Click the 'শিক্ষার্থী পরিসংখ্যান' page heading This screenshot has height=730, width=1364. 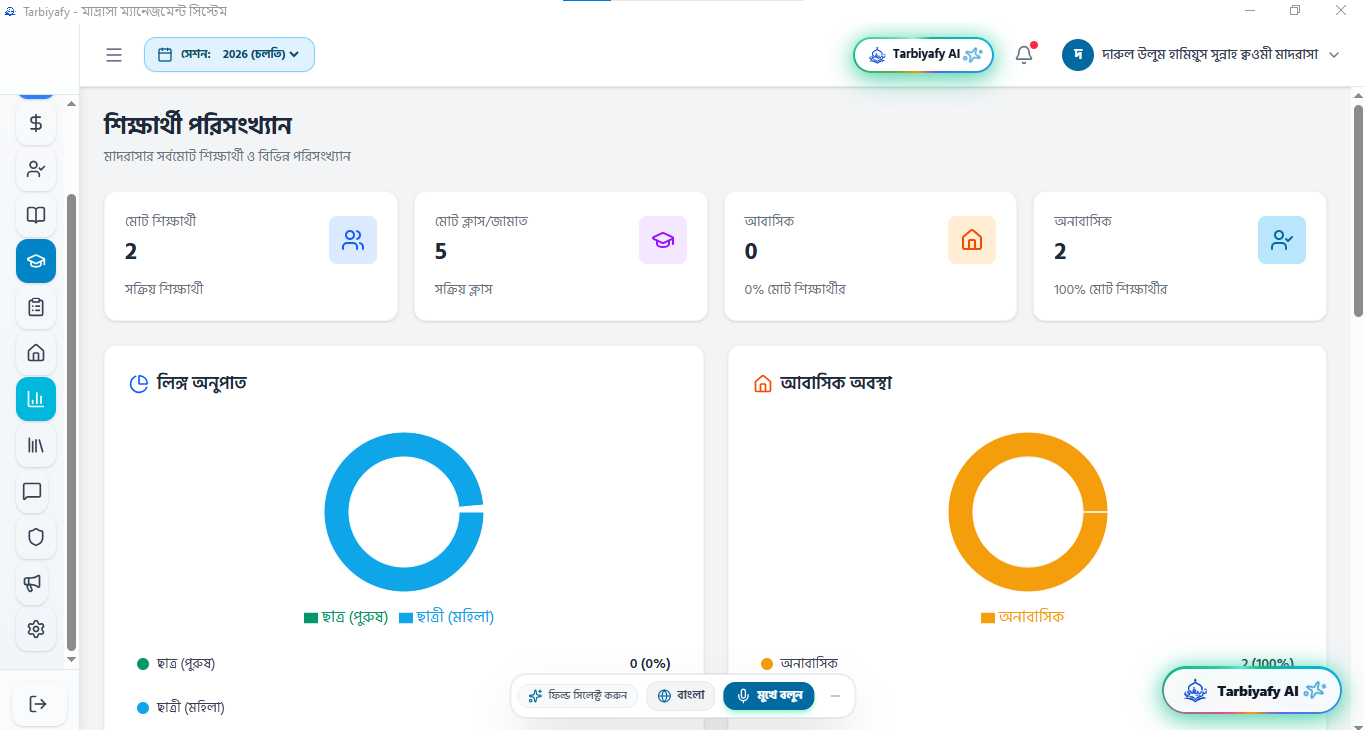(198, 125)
